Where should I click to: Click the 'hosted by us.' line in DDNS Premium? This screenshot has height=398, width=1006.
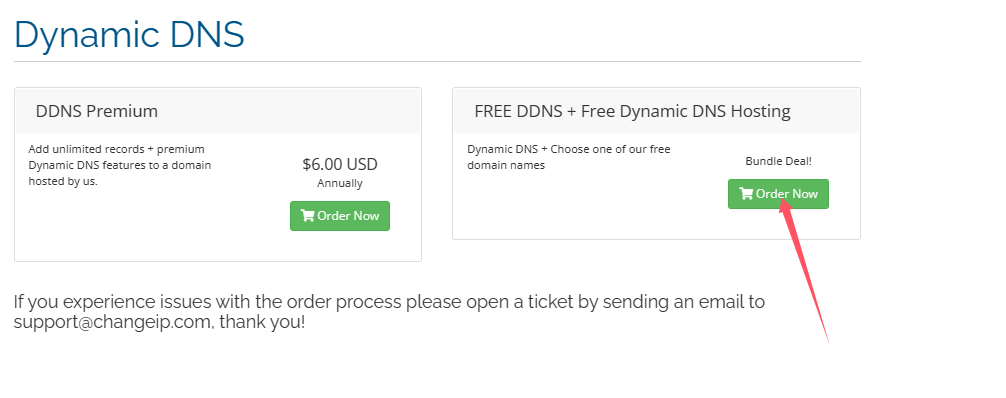(63, 182)
